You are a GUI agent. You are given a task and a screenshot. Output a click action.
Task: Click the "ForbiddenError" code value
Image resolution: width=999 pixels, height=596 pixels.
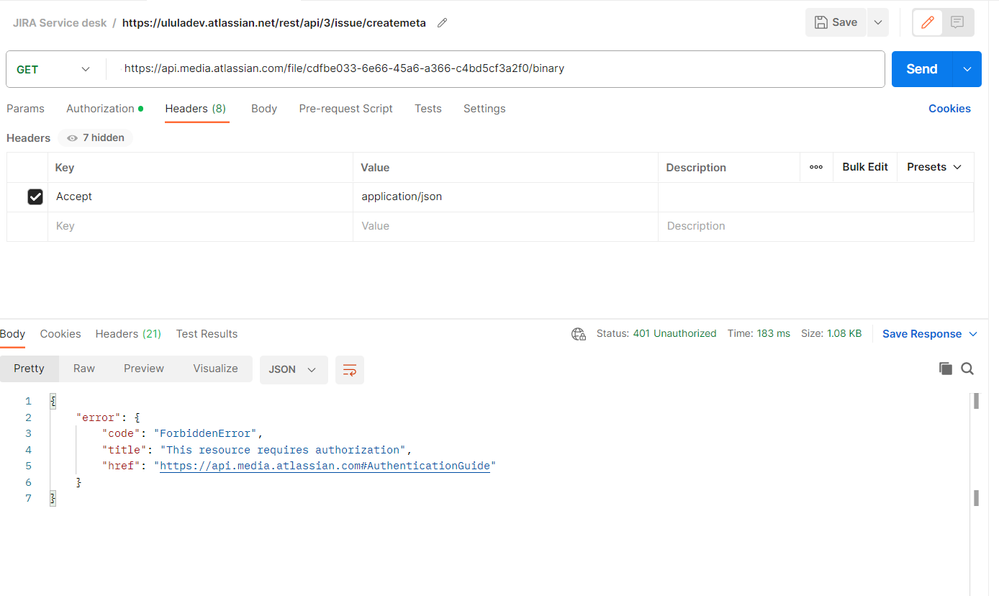[x=205, y=433]
